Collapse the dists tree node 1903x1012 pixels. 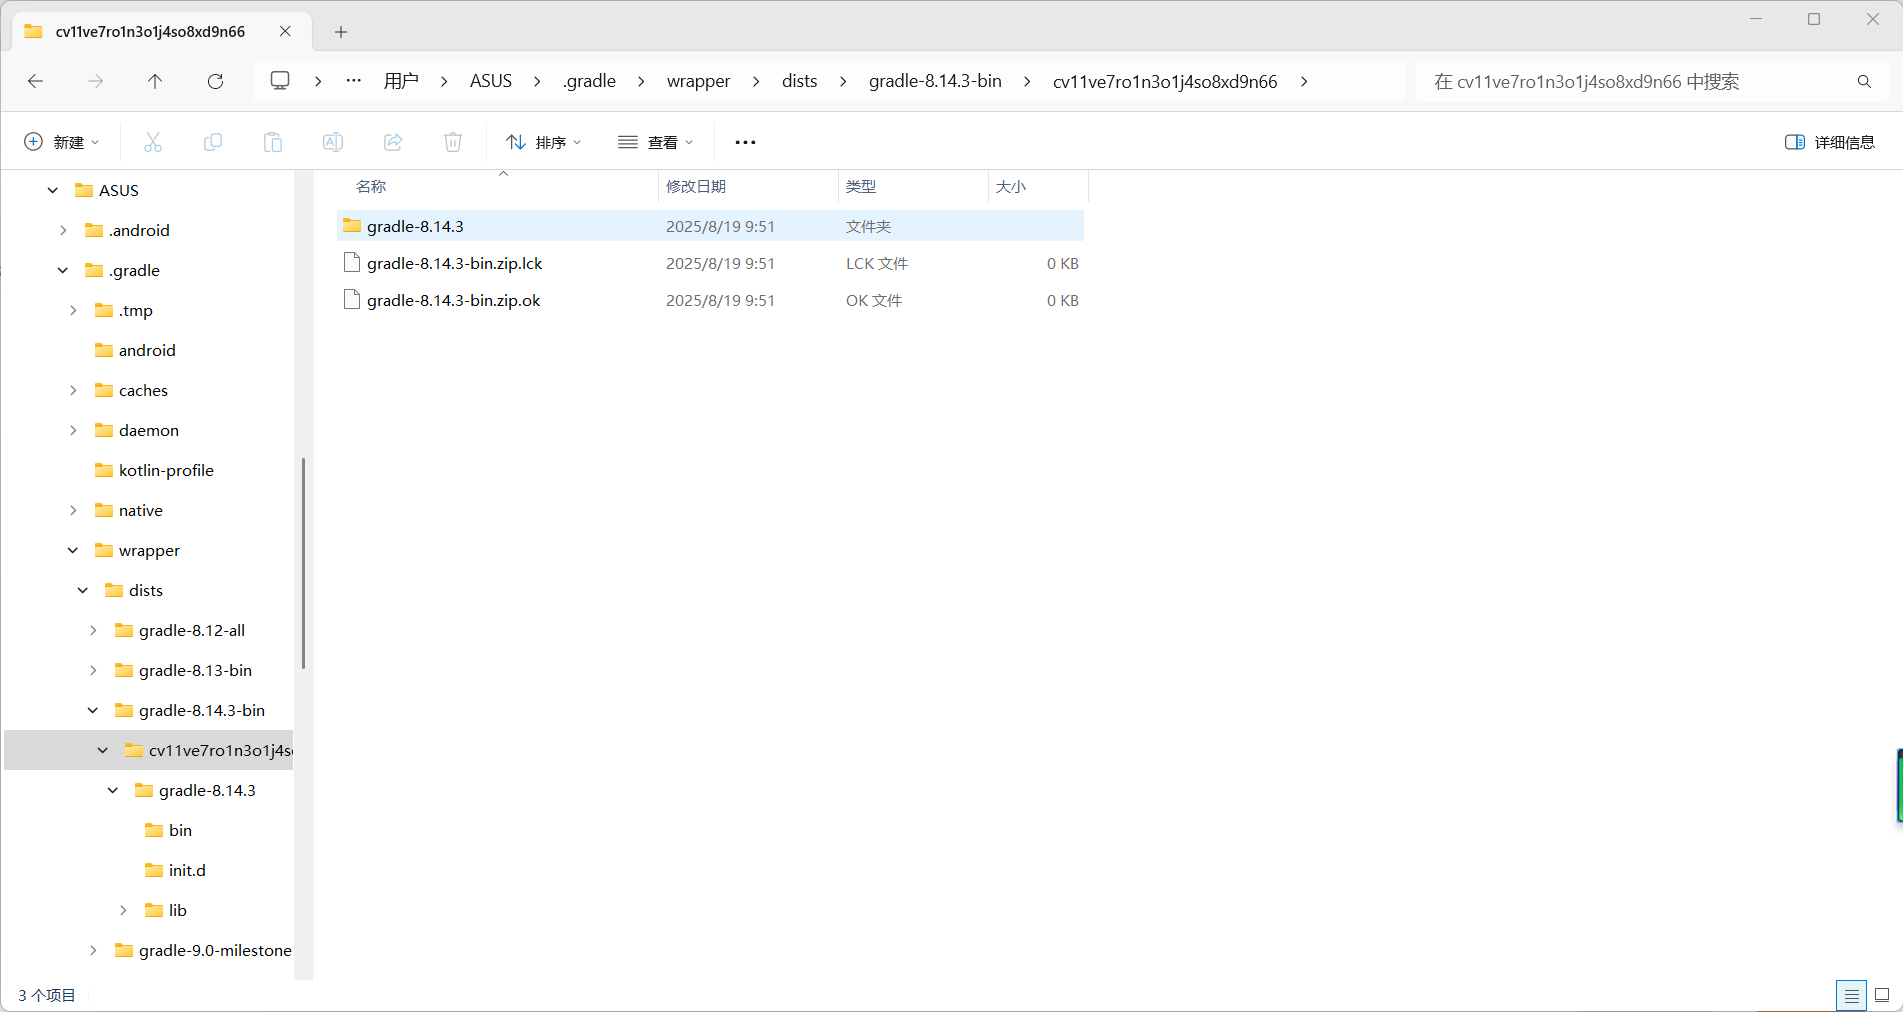[83, 590]
